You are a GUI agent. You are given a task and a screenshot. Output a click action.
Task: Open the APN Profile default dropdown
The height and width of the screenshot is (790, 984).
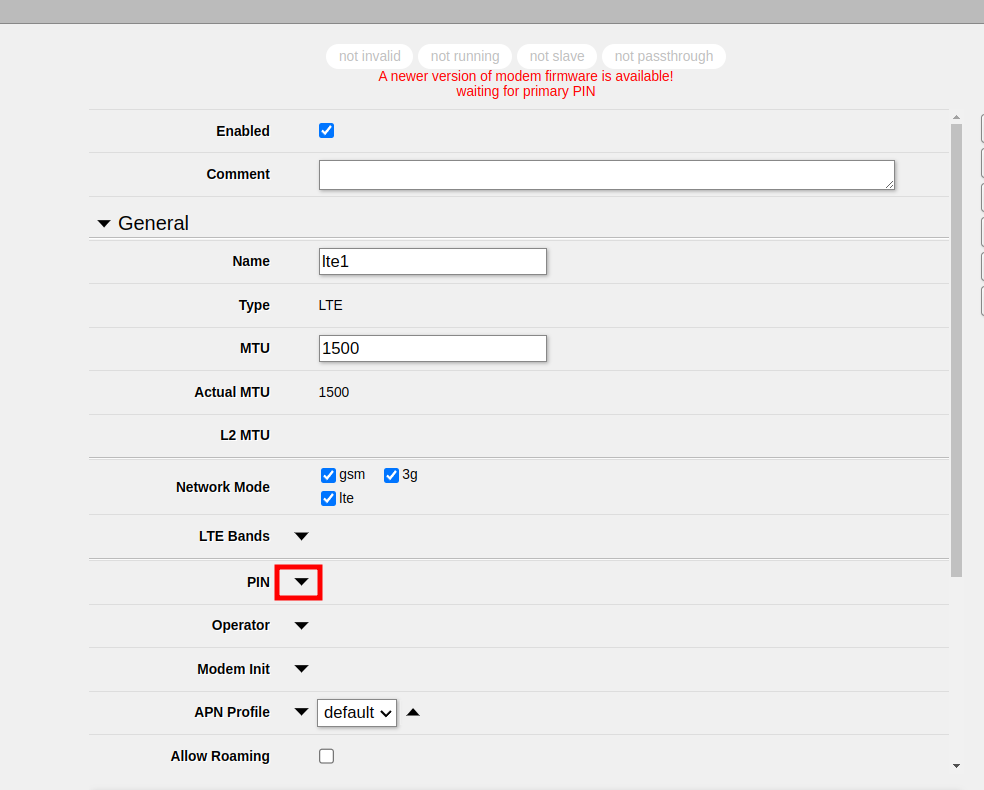click(x=357, y=713)
